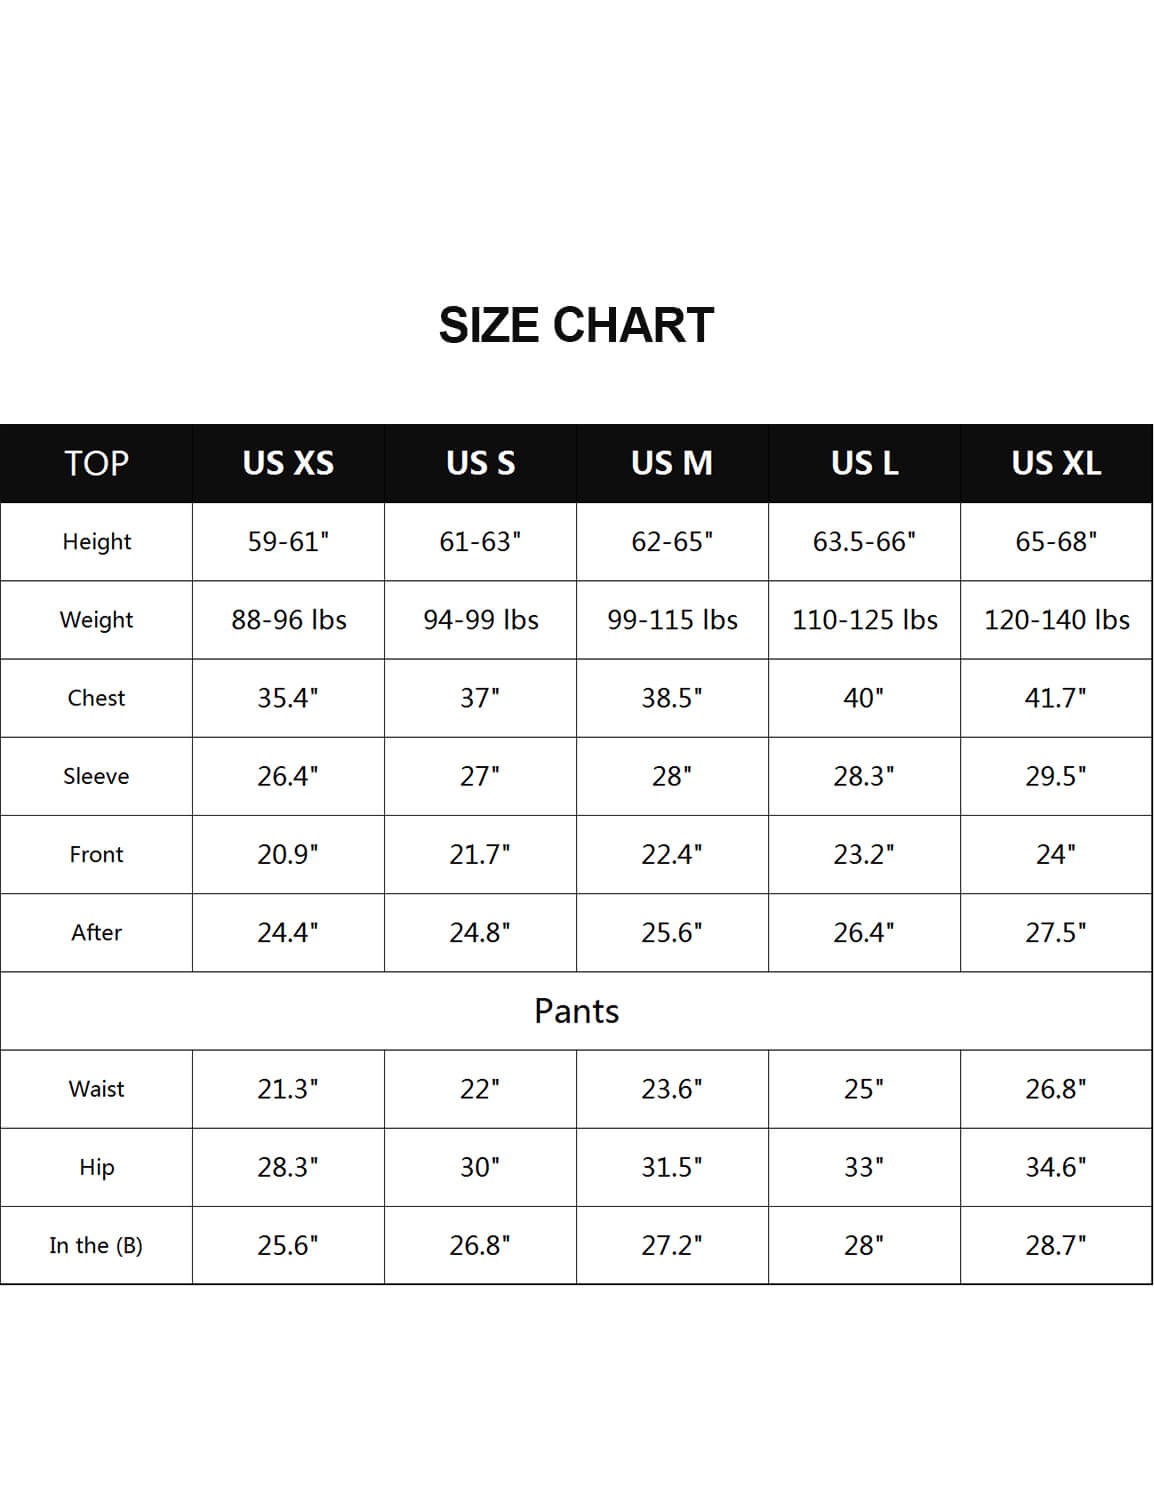Click the Weight row label
The image size is (1154, 1500).
pyautogui.click(x=96, y=619)
